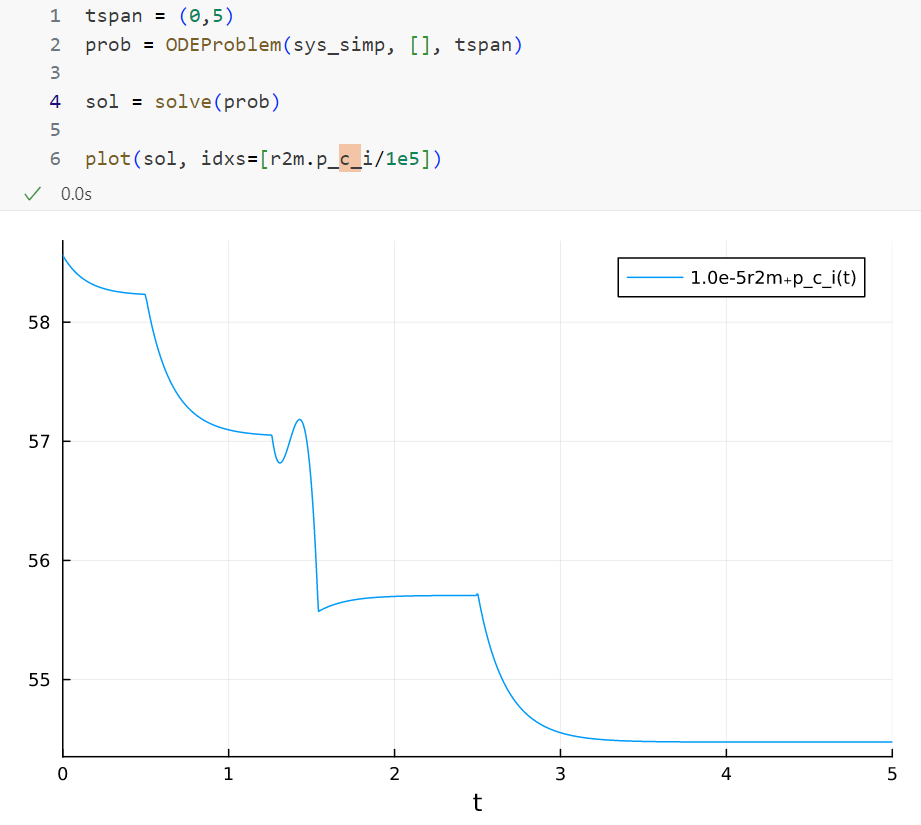
Task: Click the x-axis tick label 1
Action: (228, 775)
